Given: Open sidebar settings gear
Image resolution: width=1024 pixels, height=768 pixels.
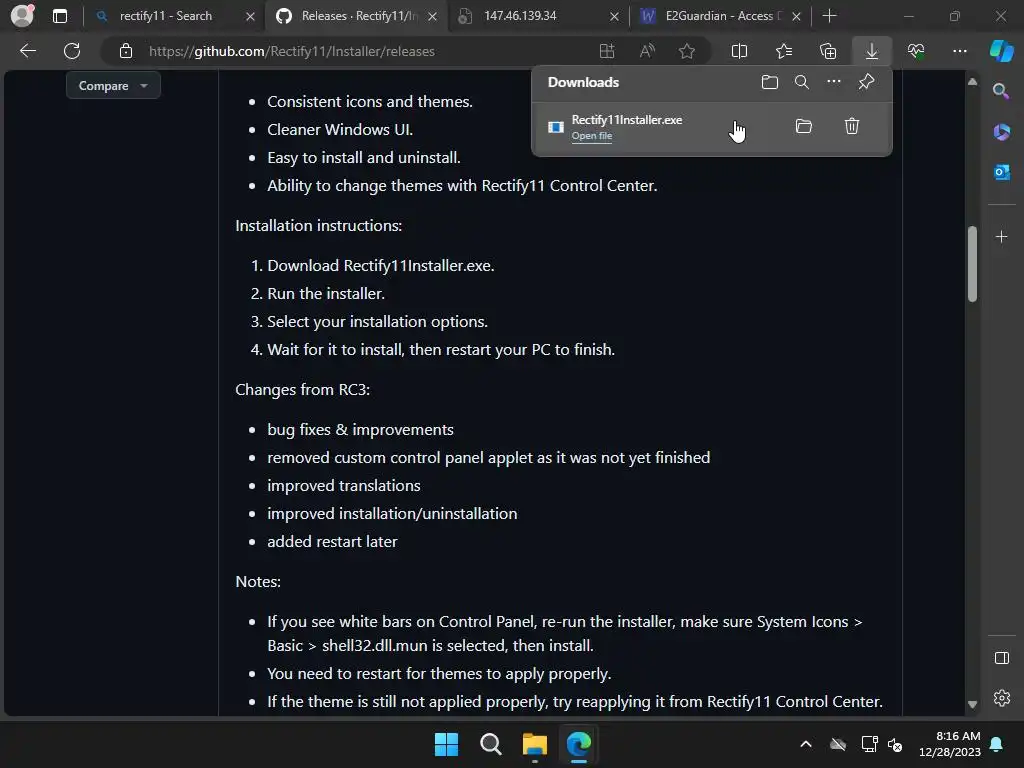Looking at the screenshot, I should (x=1001, y=698).
